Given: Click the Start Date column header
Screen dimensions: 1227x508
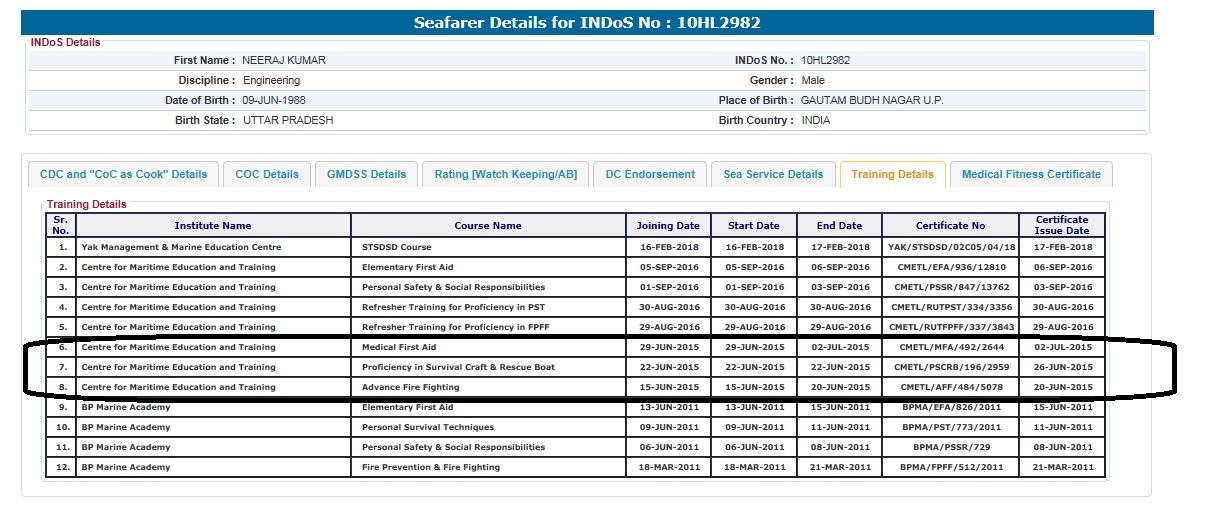Looking at the screenshot, I should 754,226.
